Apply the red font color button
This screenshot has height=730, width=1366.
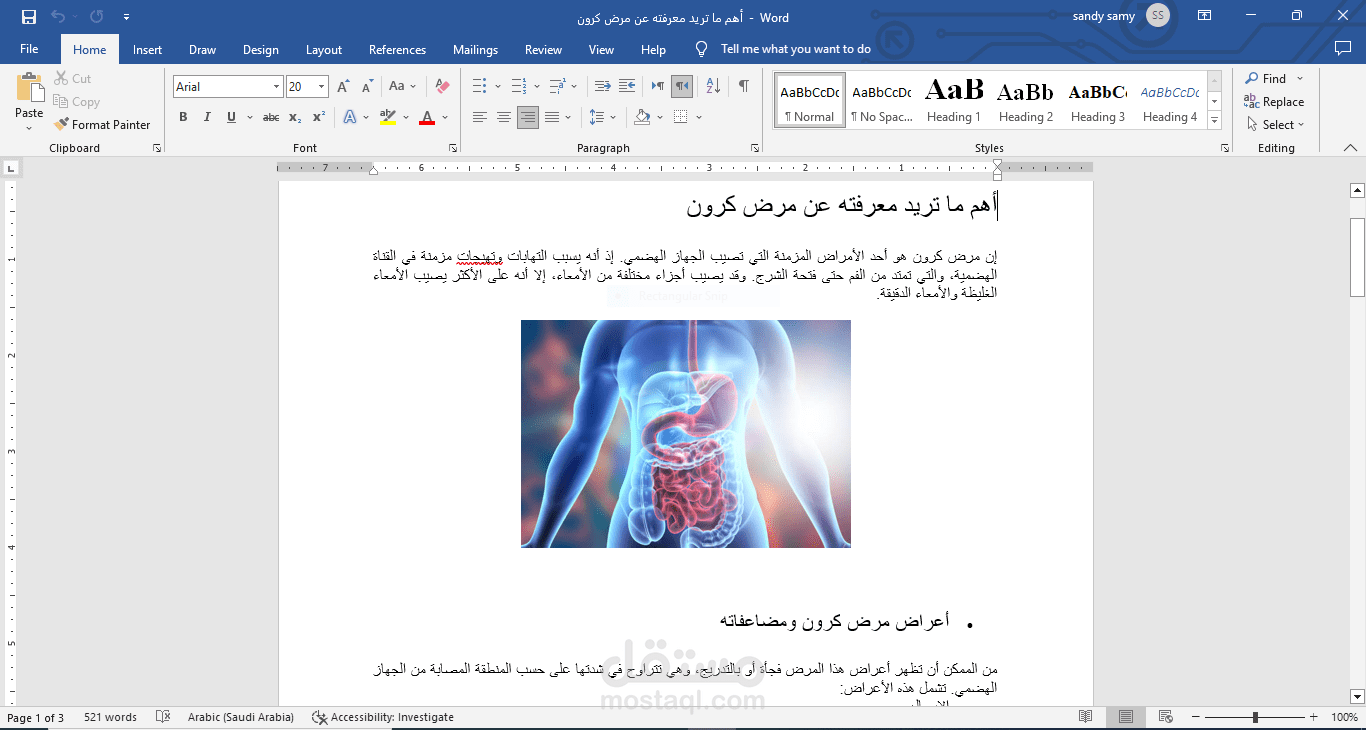pos(427,117)
